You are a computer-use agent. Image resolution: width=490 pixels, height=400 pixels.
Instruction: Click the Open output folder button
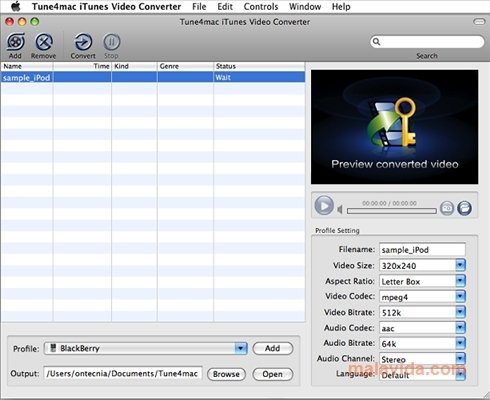[x=273, y=374]
